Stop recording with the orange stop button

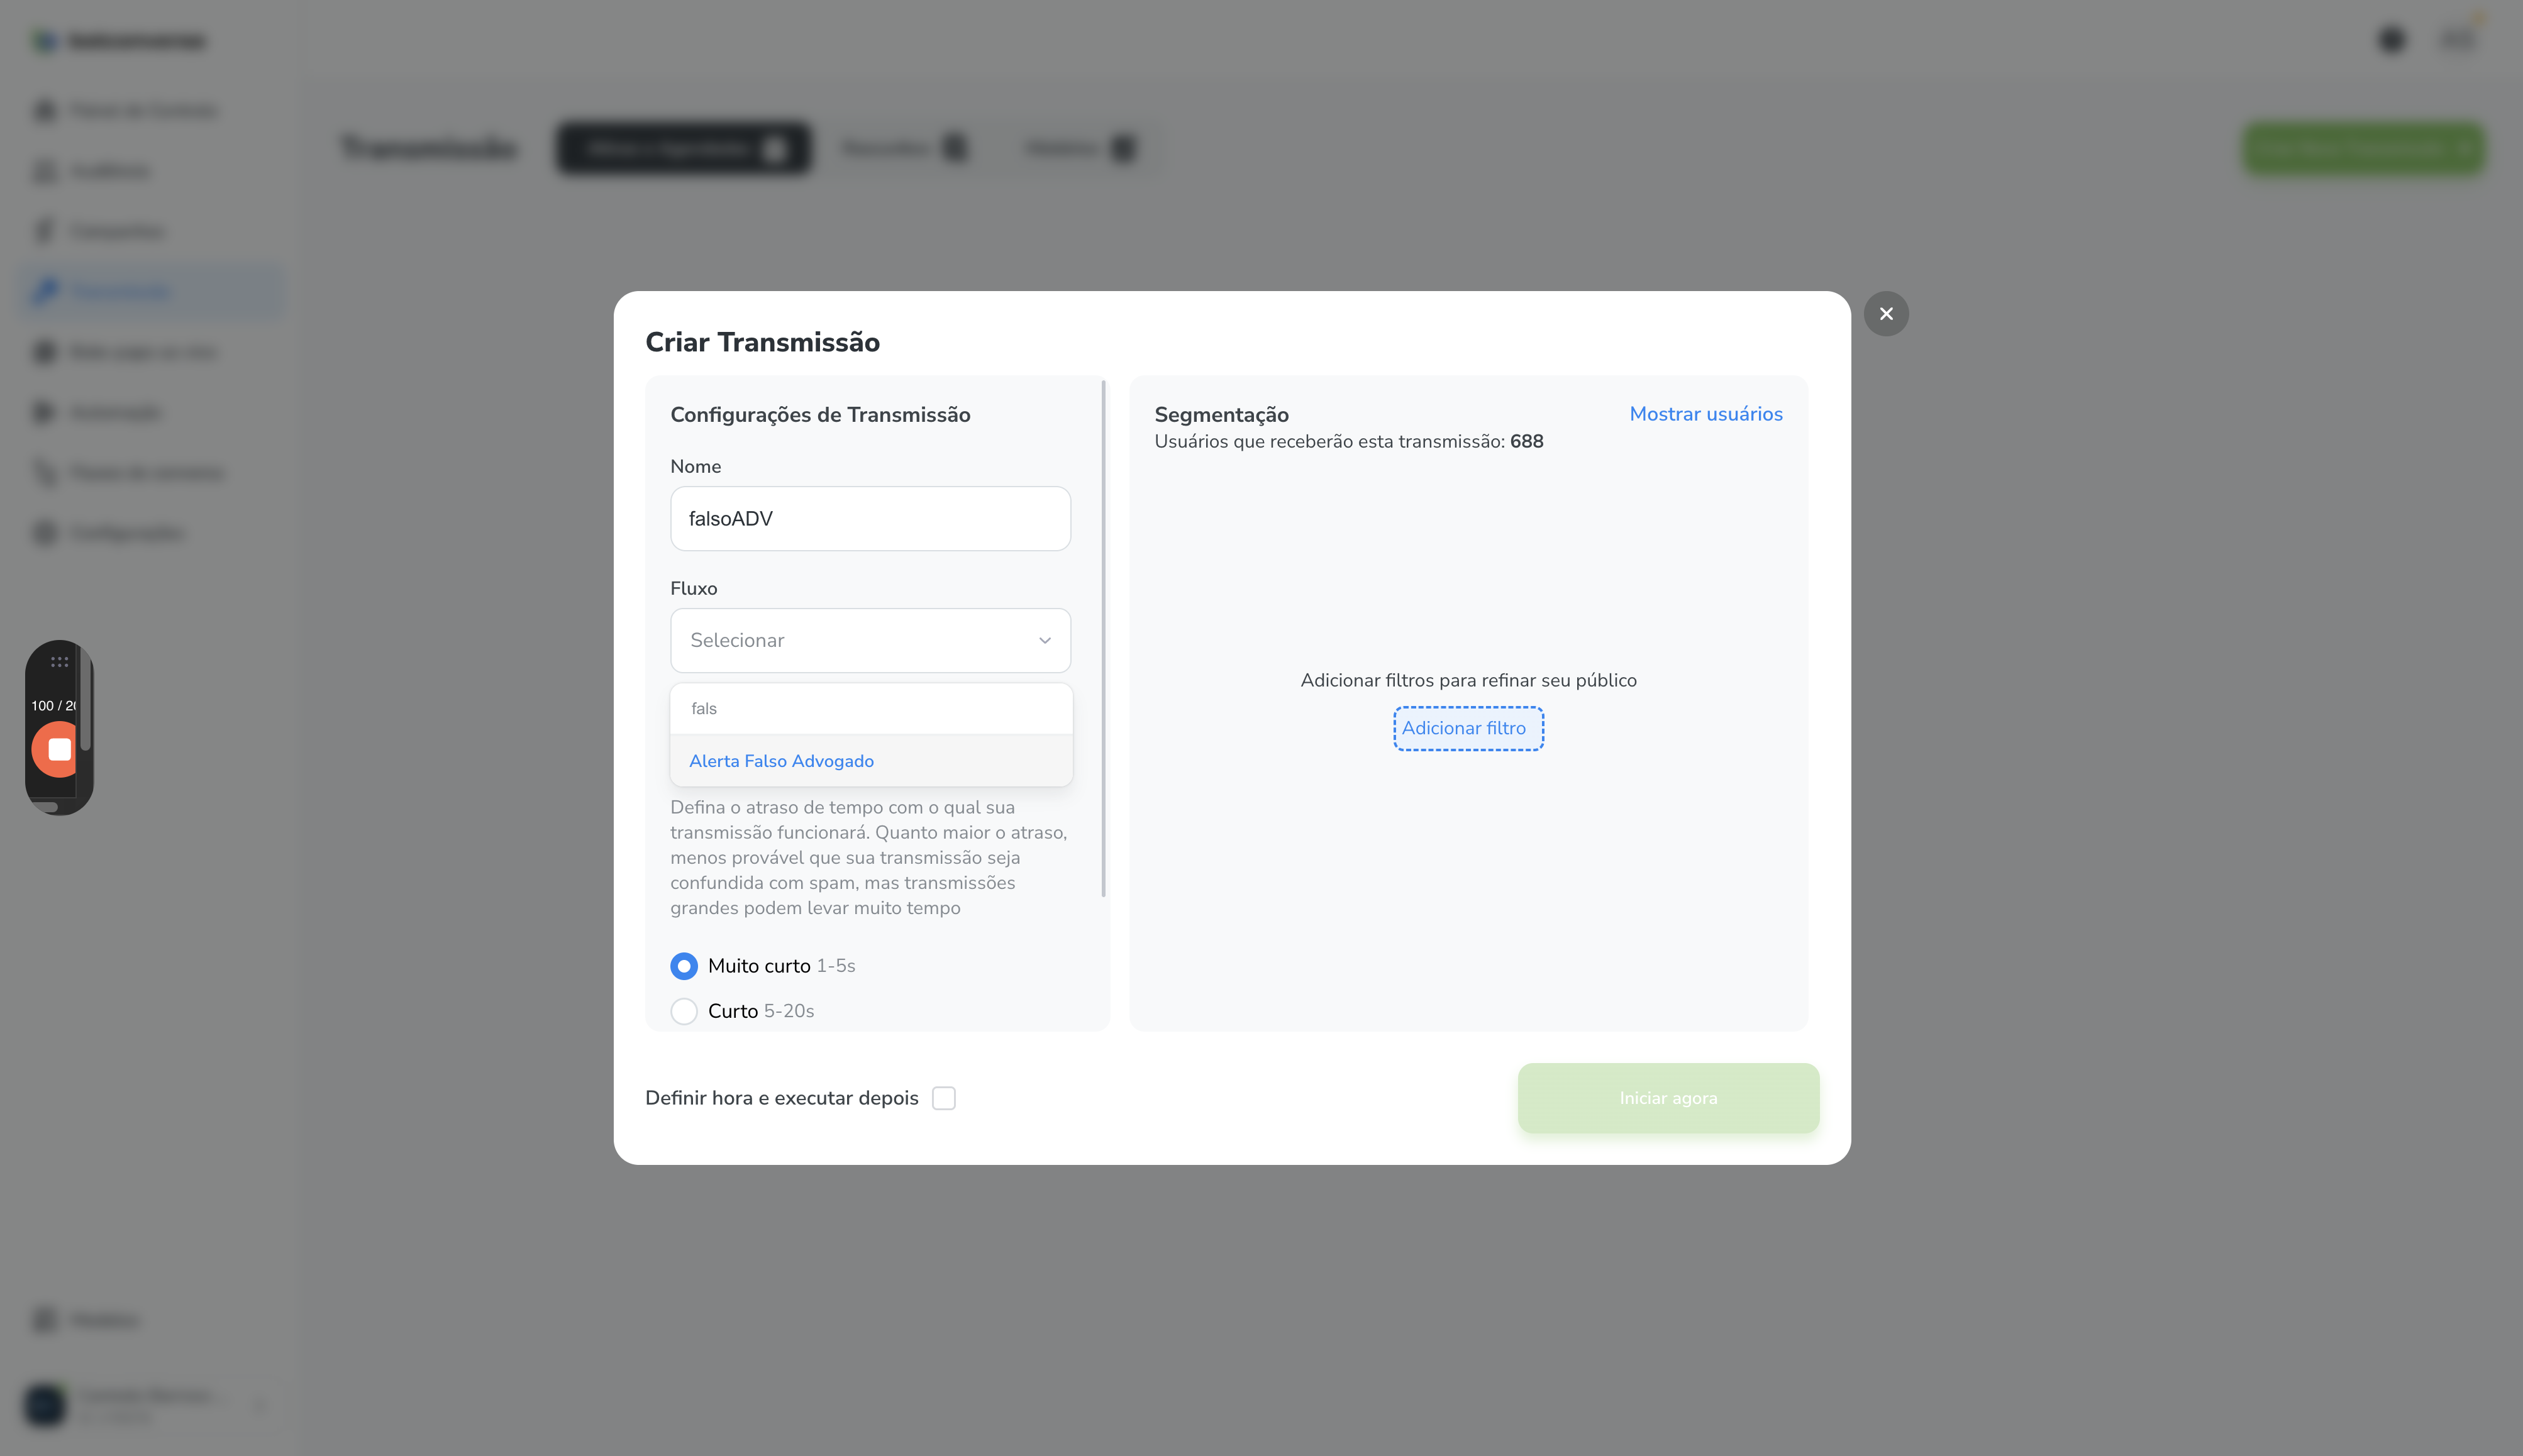[58, 749]
